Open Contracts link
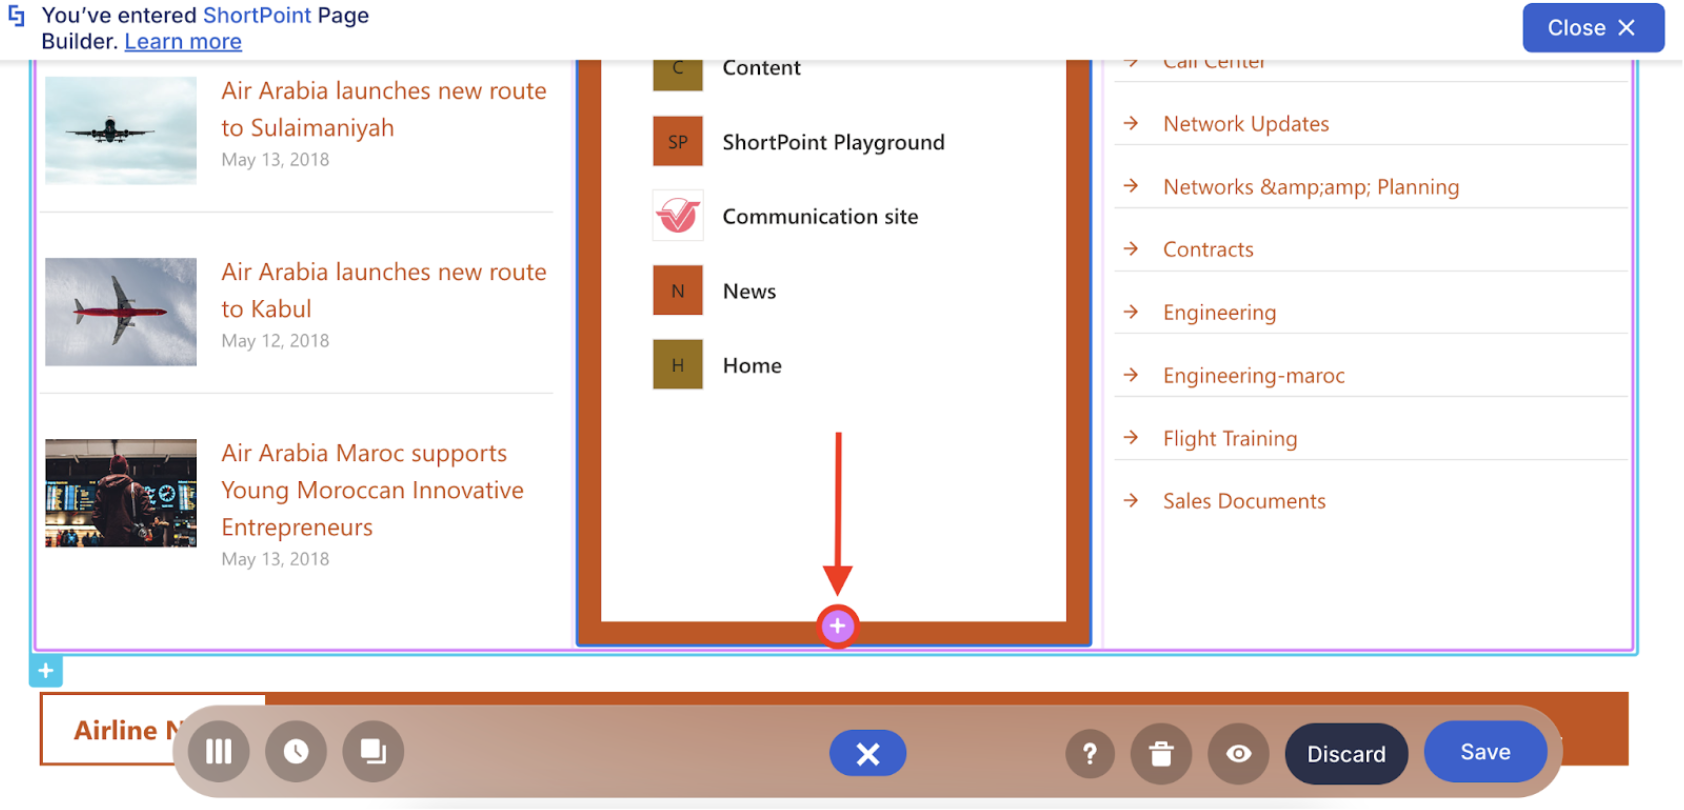The width and height of the screenshot is (1684, 810). (1208, 250)
